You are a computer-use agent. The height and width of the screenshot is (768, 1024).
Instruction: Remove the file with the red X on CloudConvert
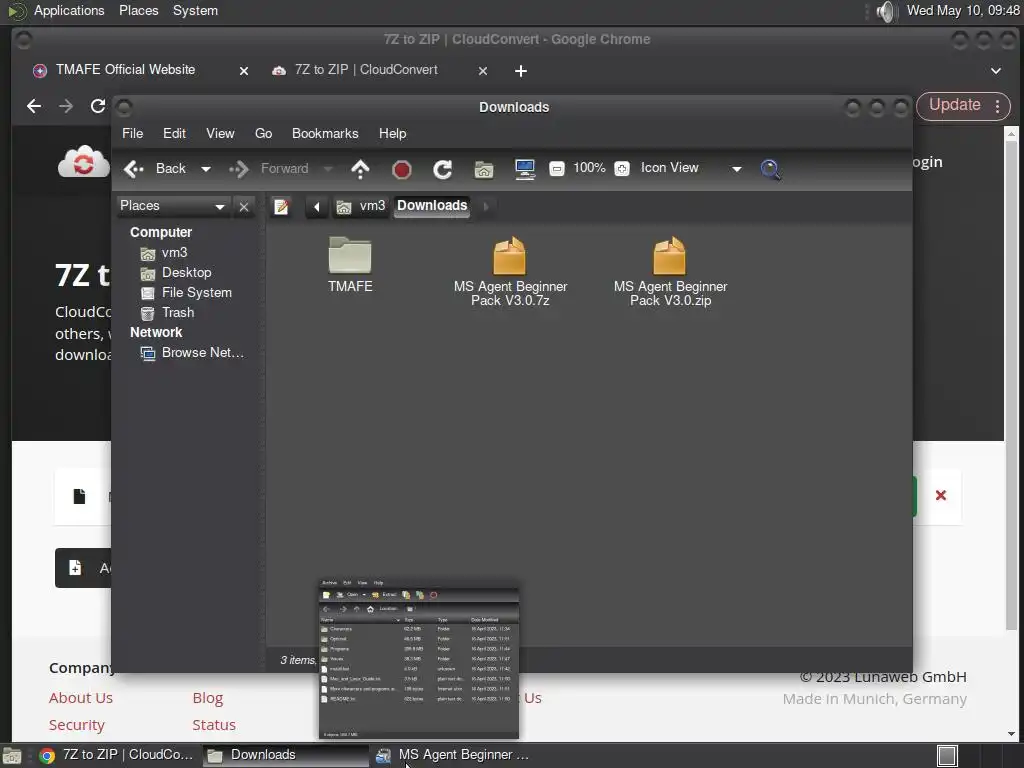[x=941, y=496]
